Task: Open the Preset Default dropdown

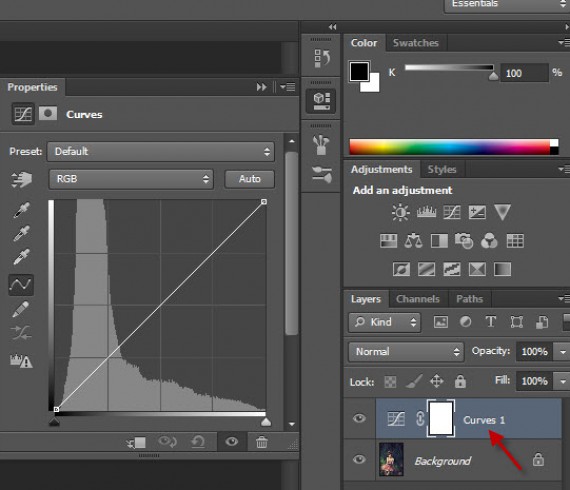Action: [161, 152]
